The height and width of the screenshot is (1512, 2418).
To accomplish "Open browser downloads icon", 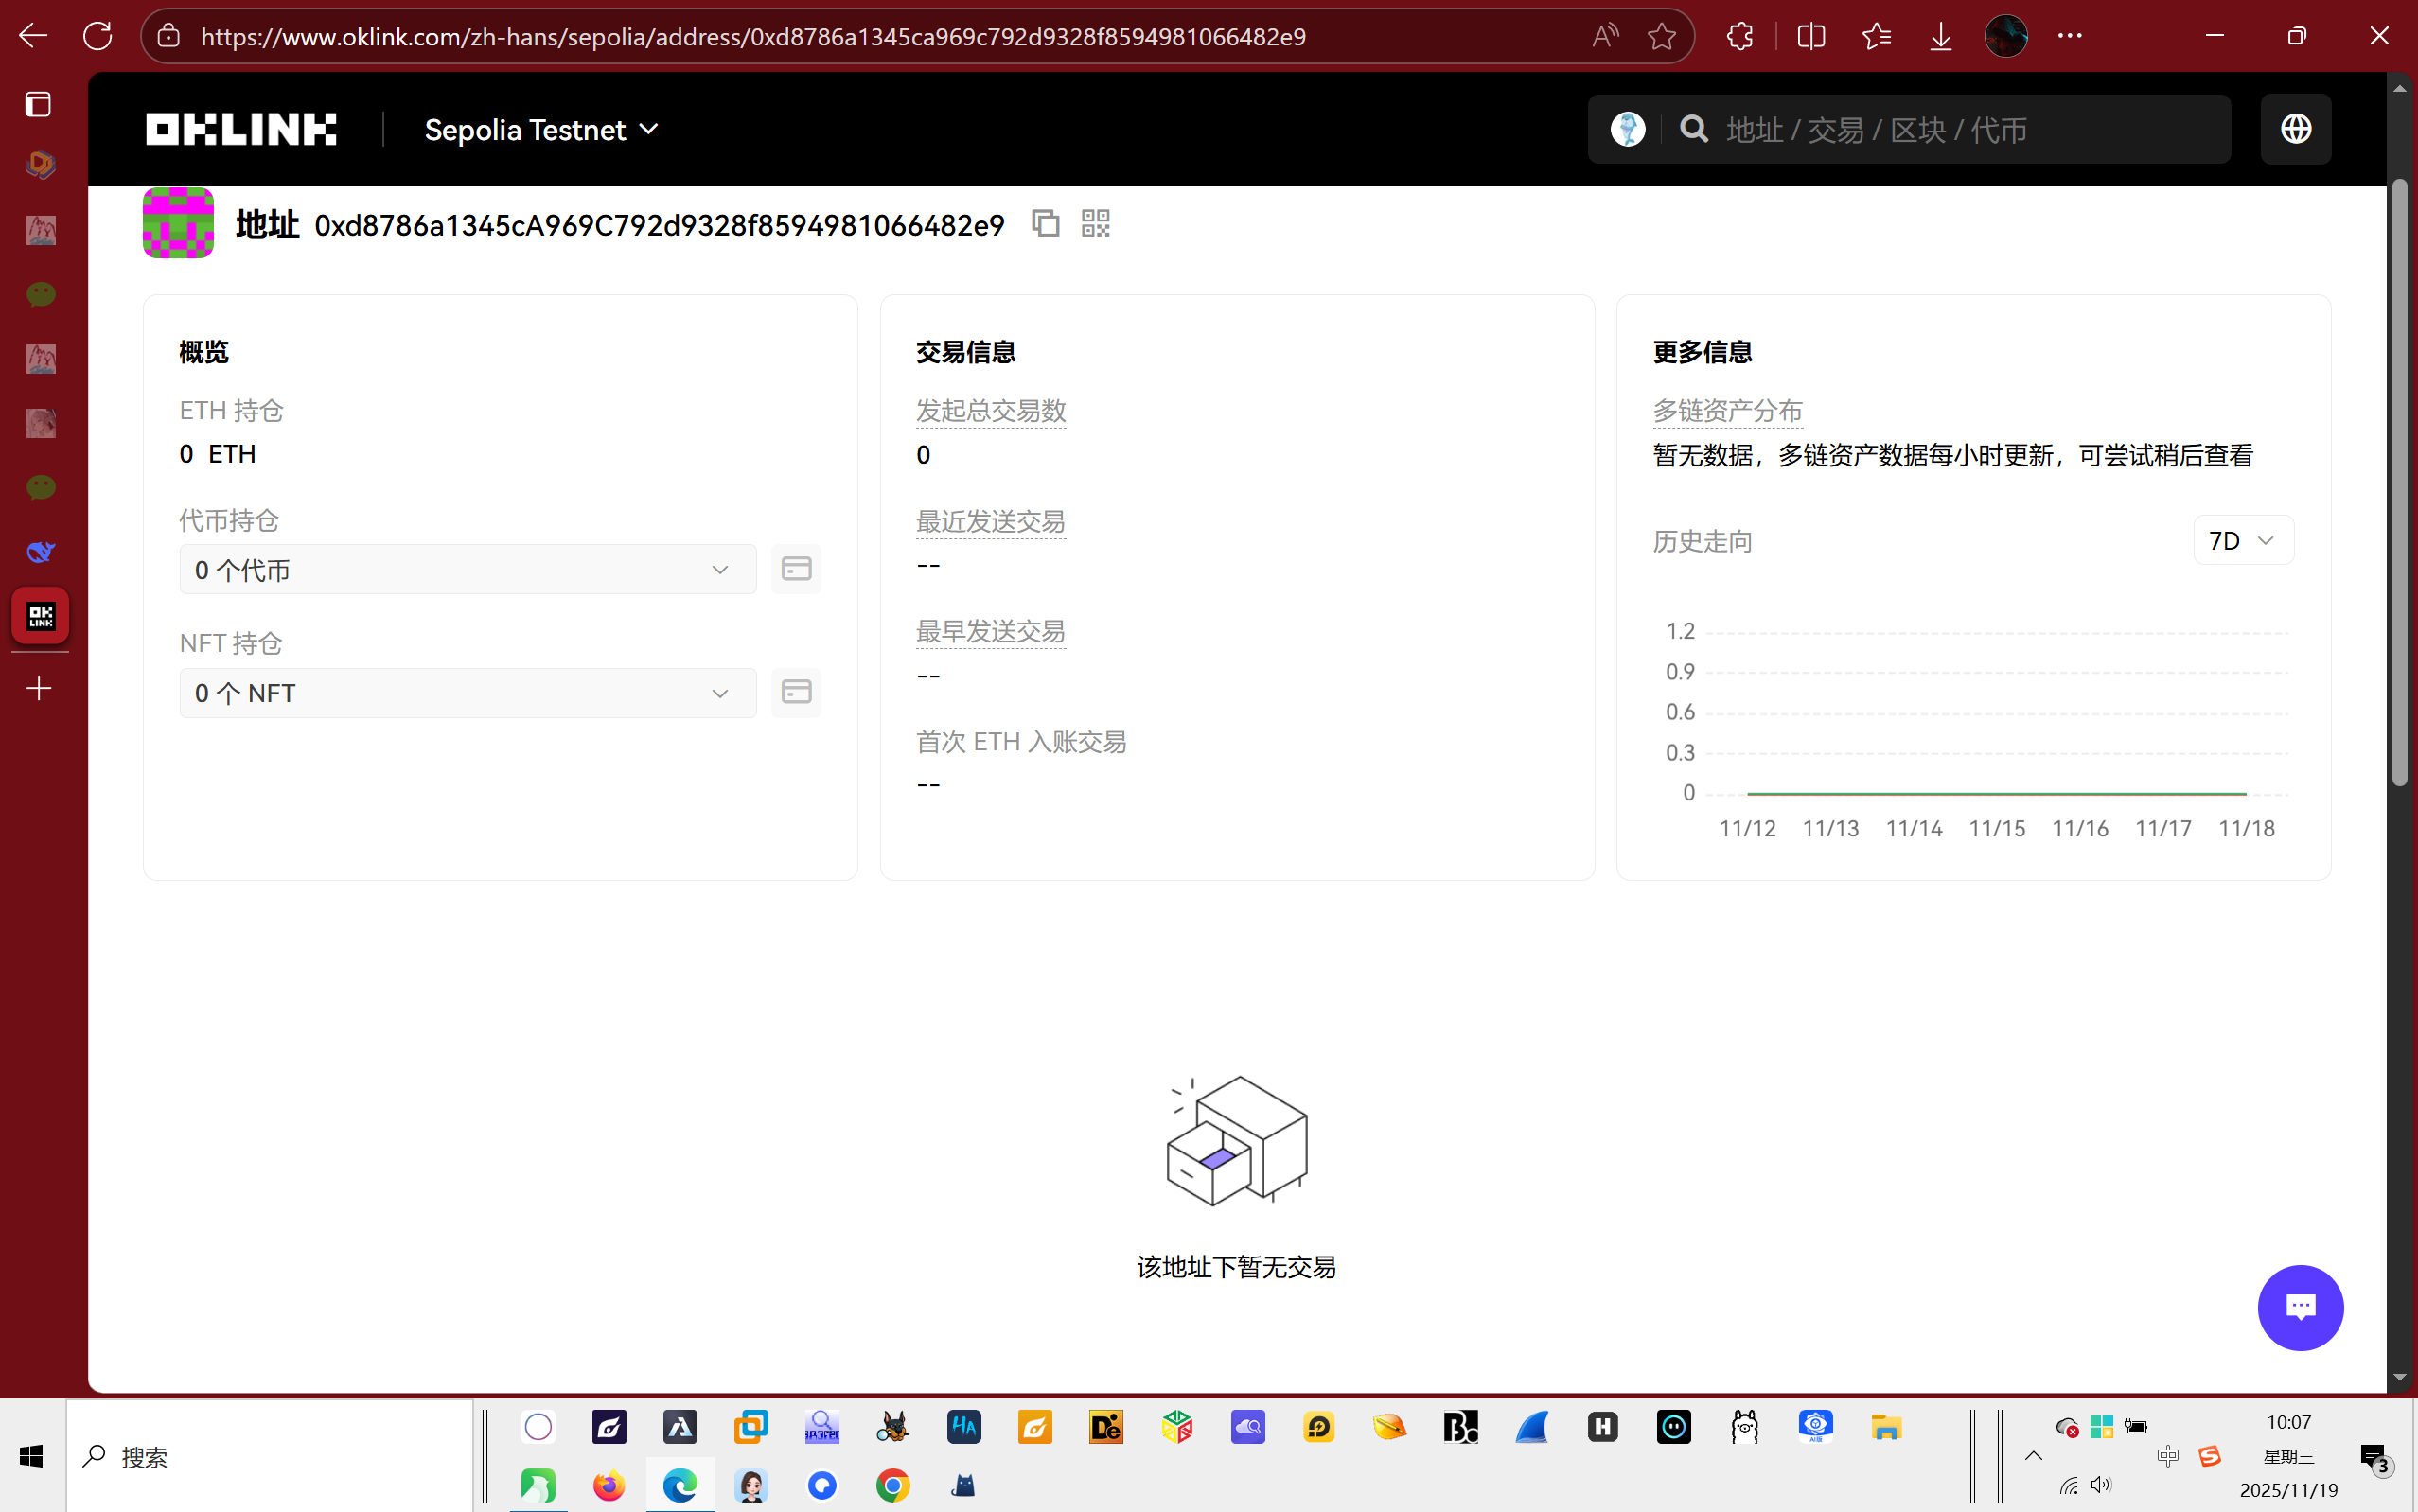I will [x=1940, y=37].
